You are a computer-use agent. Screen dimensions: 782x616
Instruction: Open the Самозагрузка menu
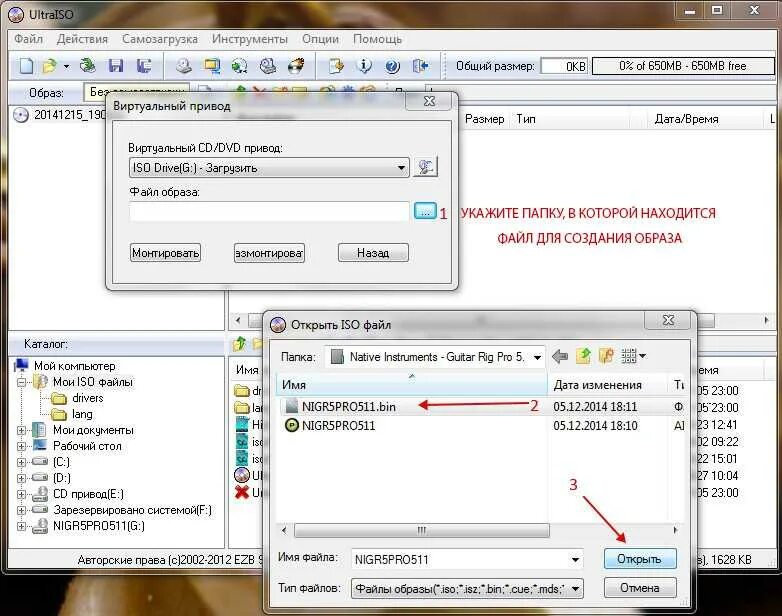coord(160,39)
